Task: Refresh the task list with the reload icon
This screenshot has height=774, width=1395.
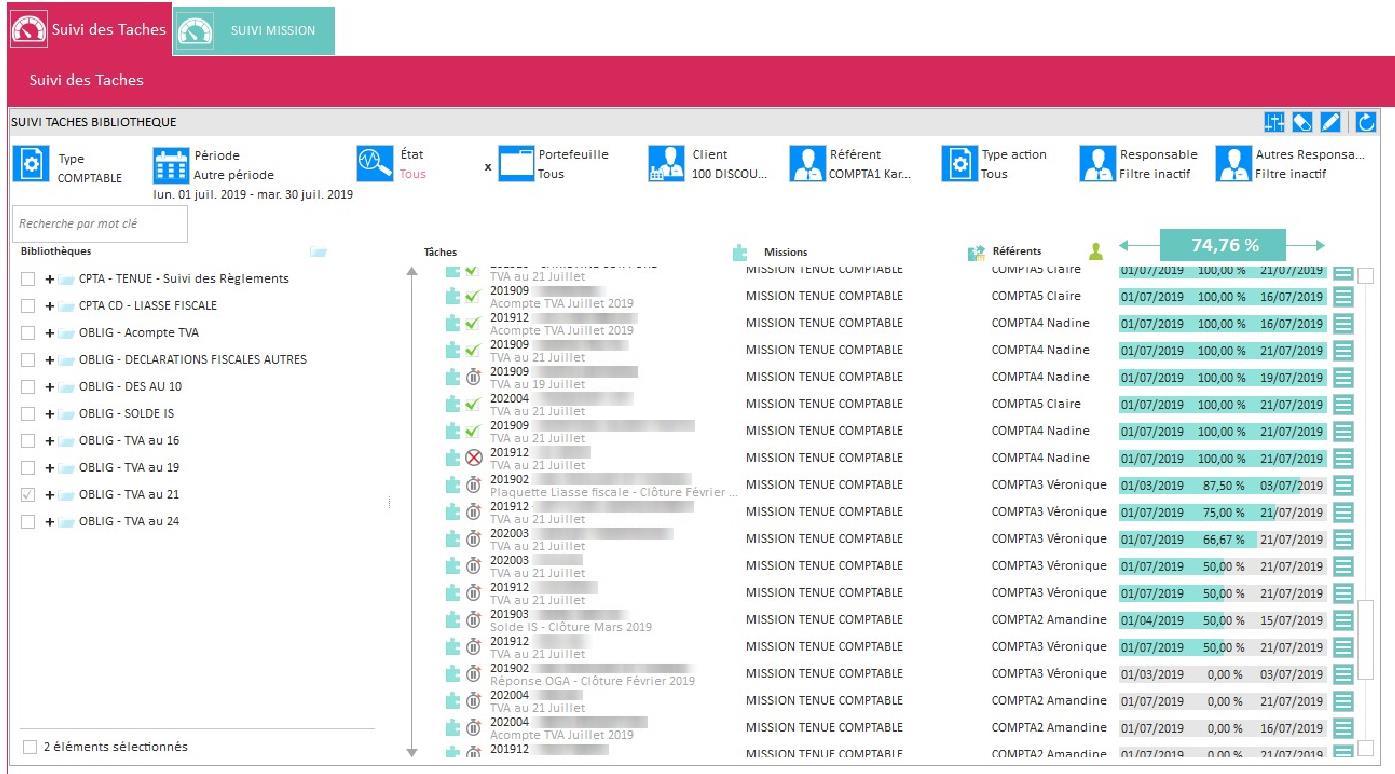Action: [x=1366, y=122]
